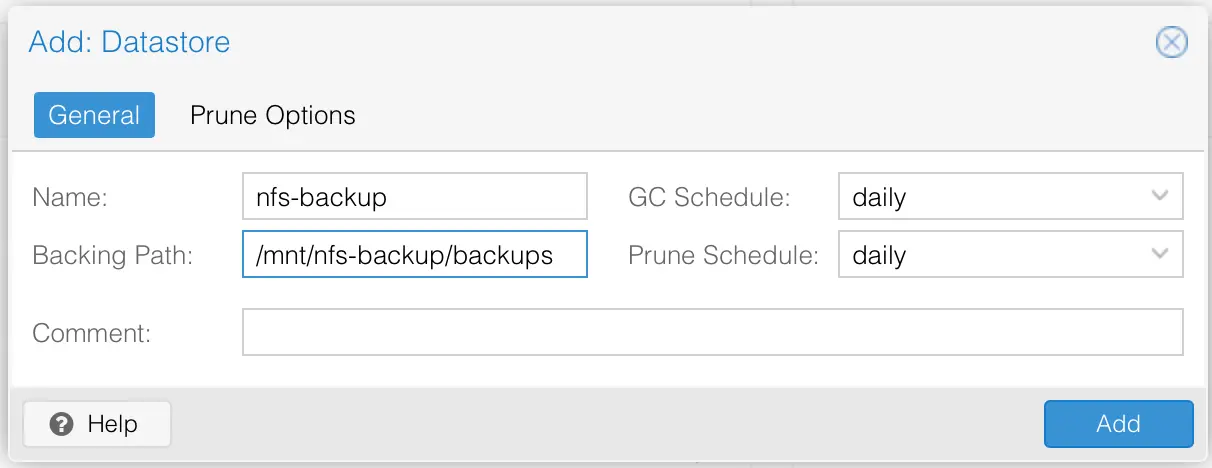Image resolution: width=1212 pixels, height=468 pixels.
Task: Click the Comment: label
Action: (x=91, y=333)
